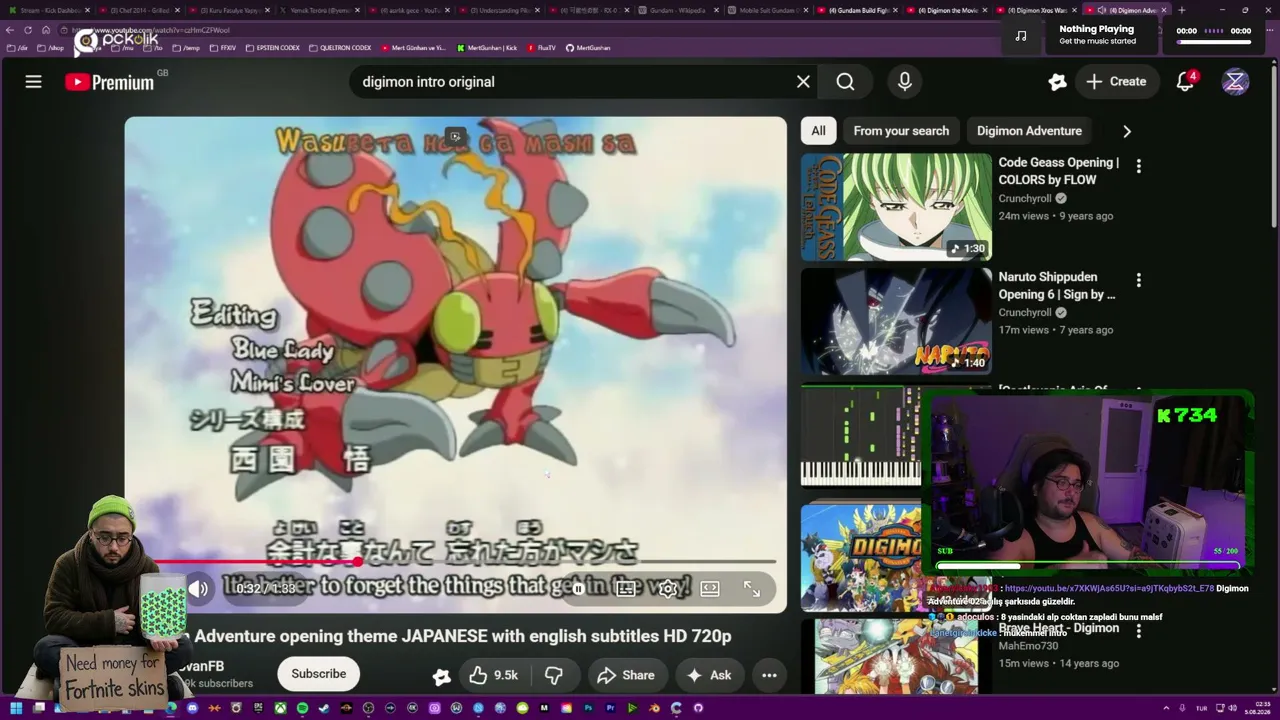Open the YouTube guide hamburger menu

coord(33,82)
